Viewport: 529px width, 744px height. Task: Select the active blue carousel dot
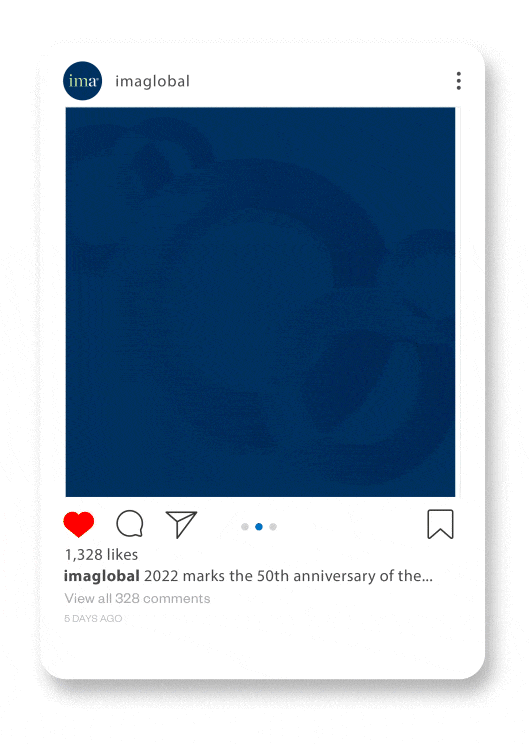(259, 527)
